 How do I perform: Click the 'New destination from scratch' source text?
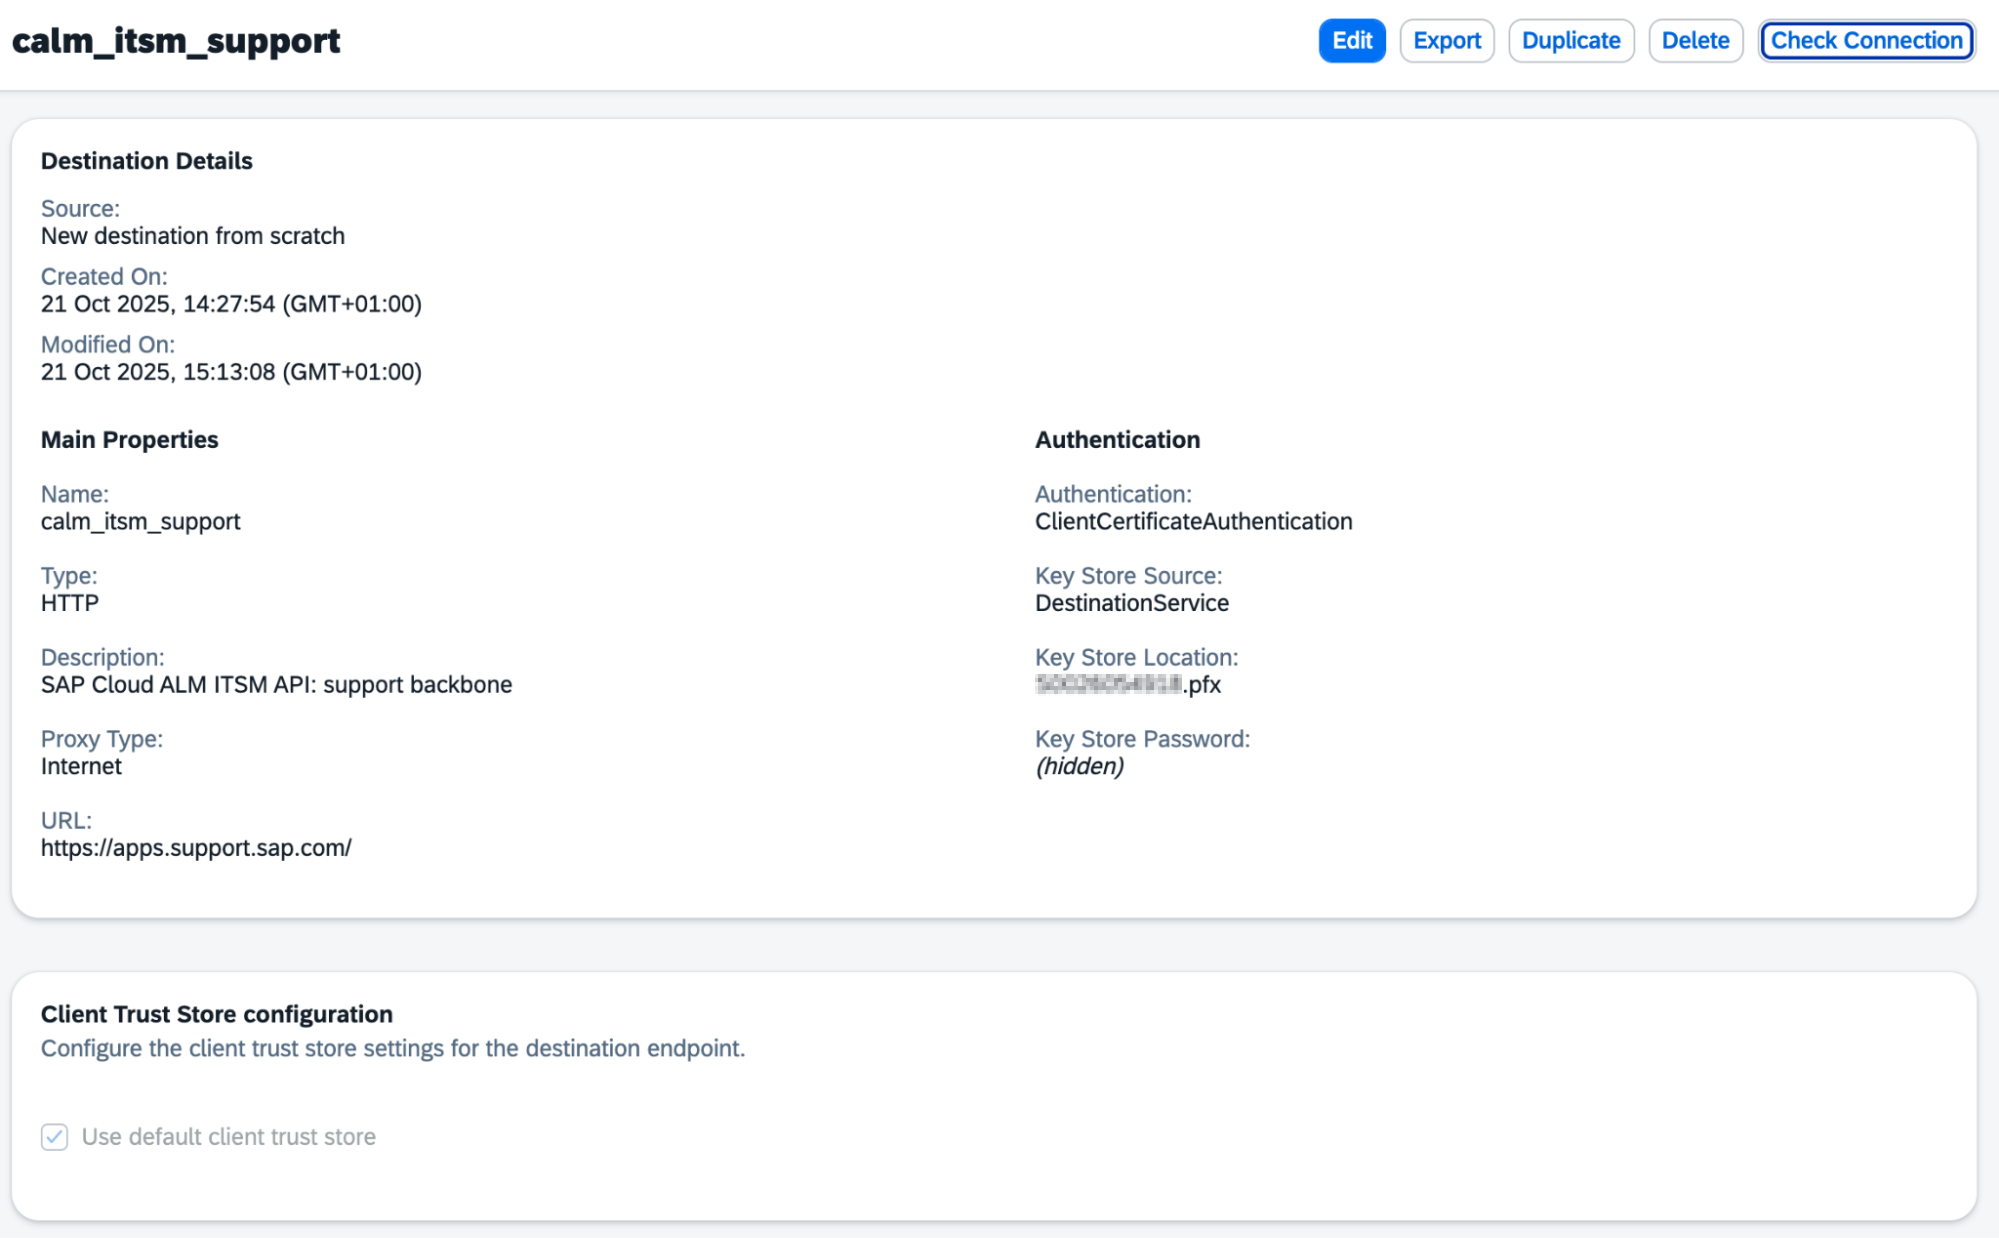[193, 236]
